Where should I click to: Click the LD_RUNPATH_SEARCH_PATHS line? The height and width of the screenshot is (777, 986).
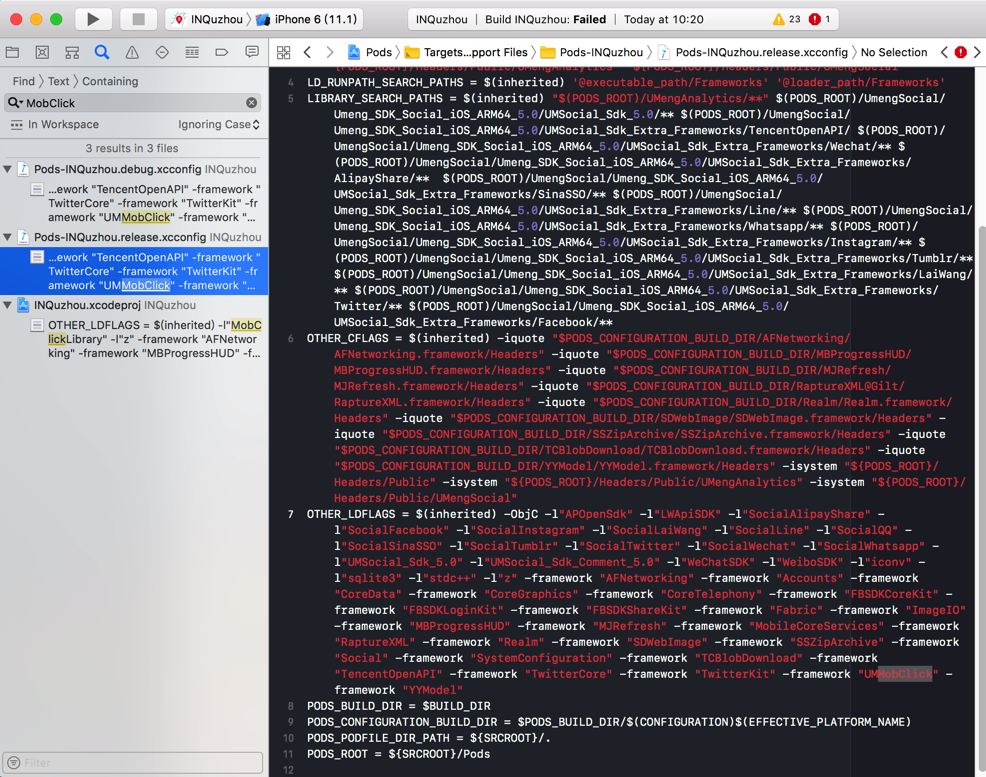pos(626,82)
